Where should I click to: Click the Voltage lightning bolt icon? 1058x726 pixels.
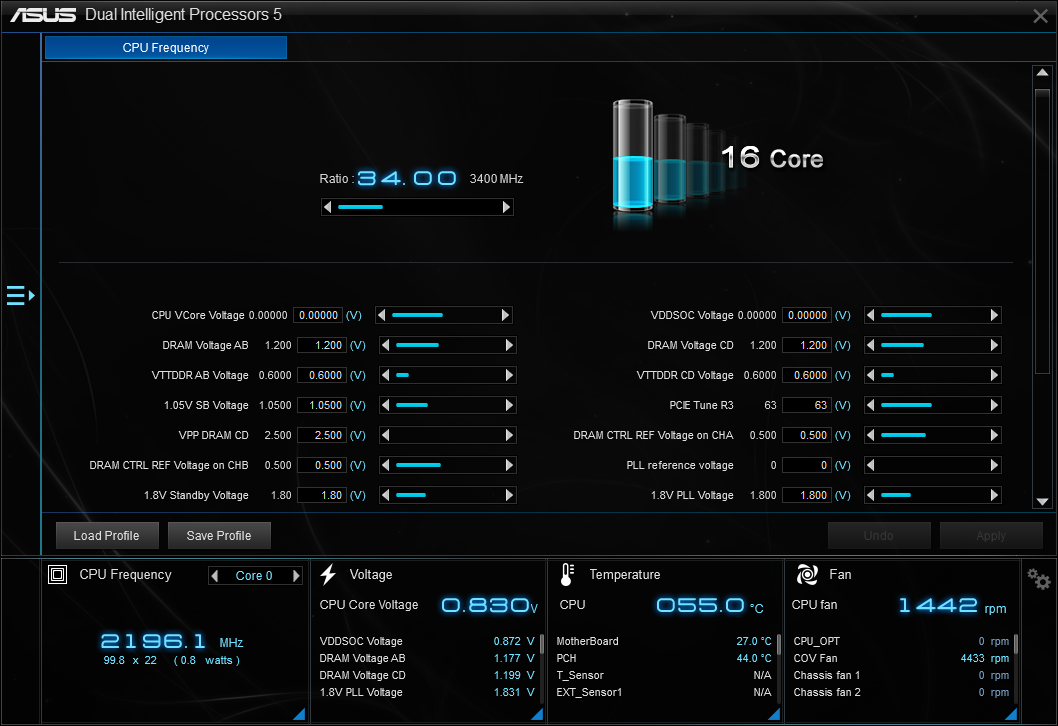coord(329,575)
